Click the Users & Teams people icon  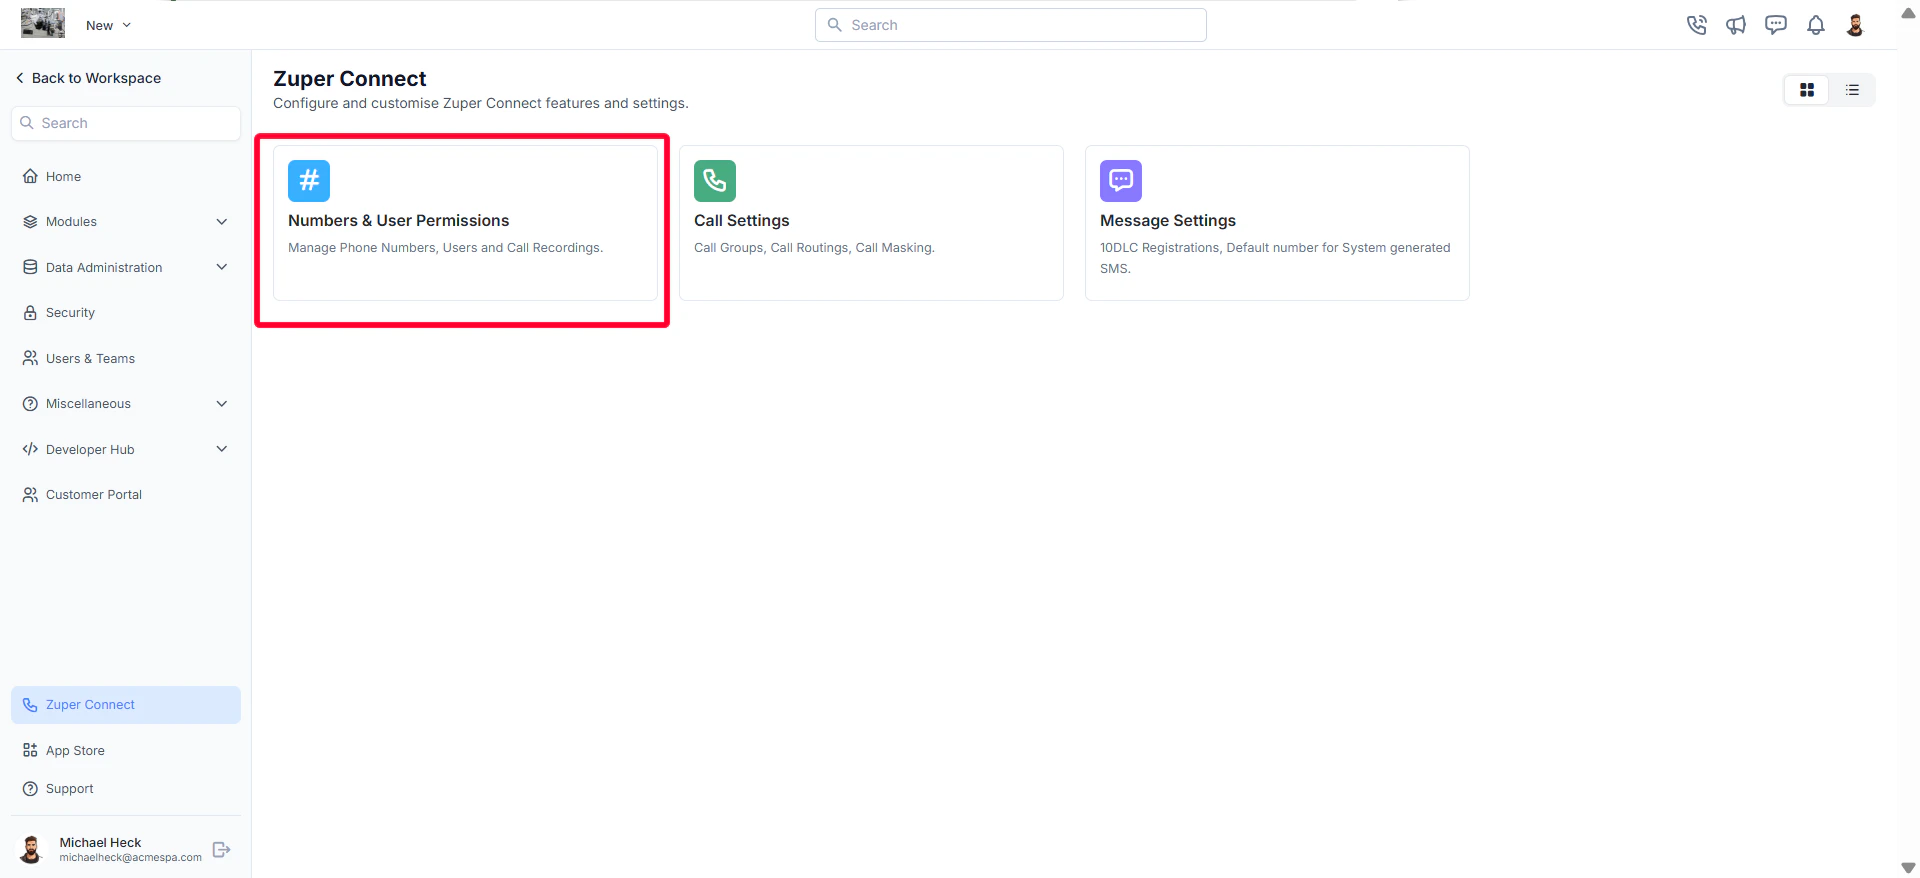coord(30,358)
